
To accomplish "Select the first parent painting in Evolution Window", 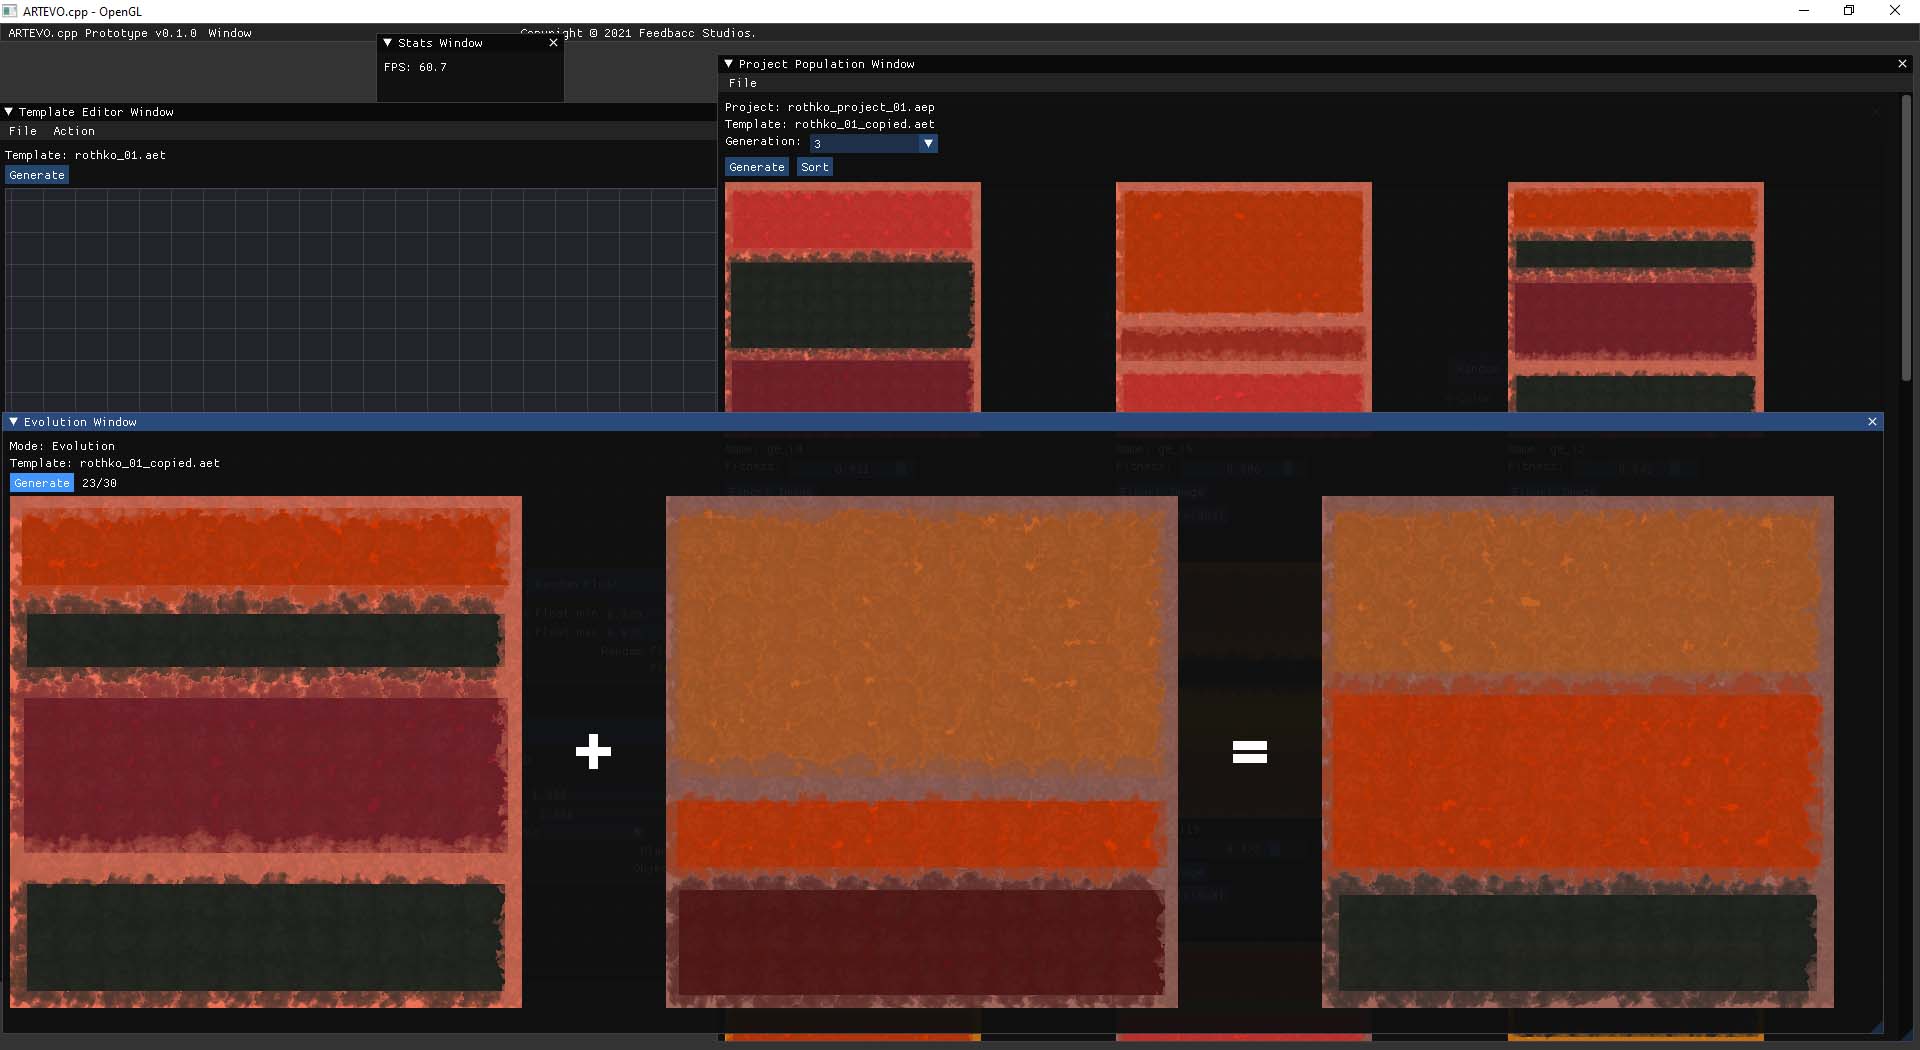I will pos(266,752).
